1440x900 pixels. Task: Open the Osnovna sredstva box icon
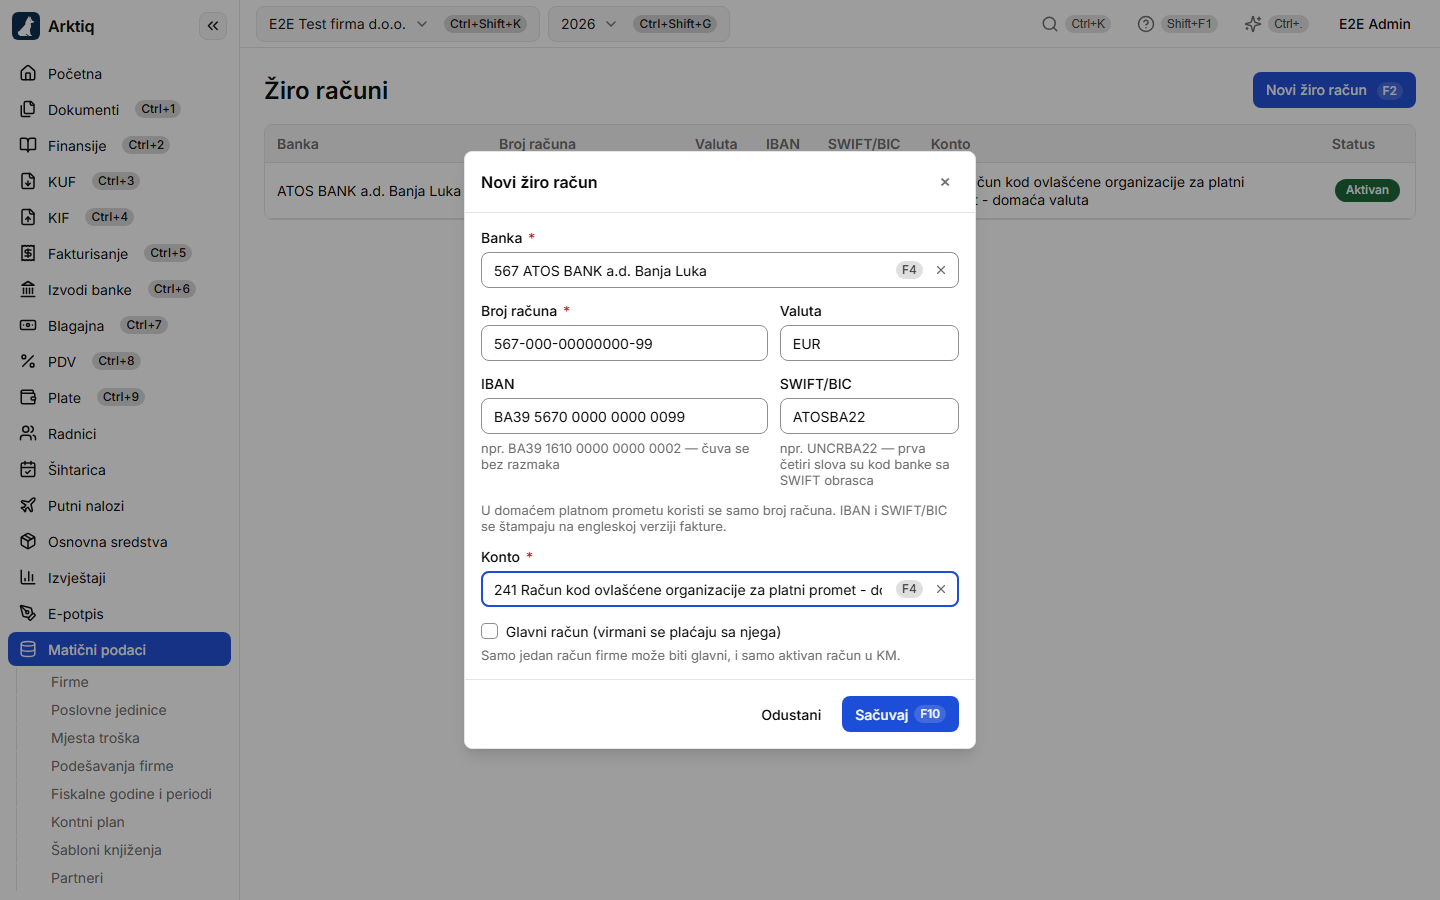[x=28, y=541]
